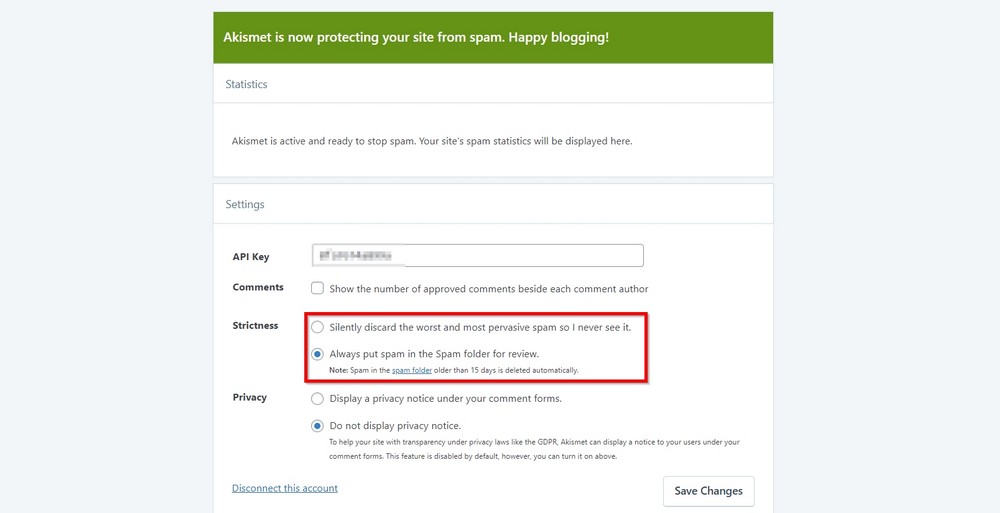Viewport: 1000px width, 513px height.
Task: Click the 'API Key' field label
Action: (251, 257)
